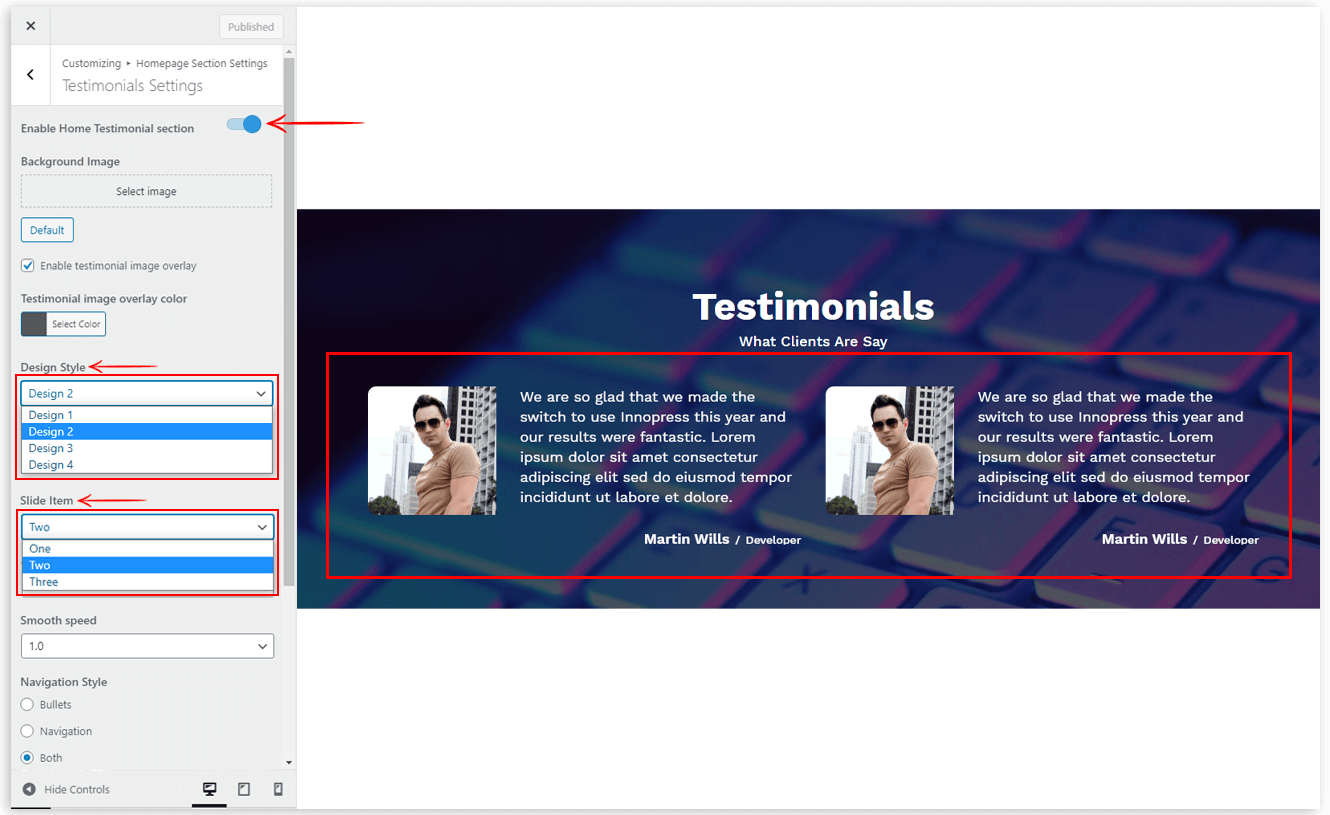The width and height of the screenshot is (1330, 815).
Task: Click scrollbar up arrow in sidebar
Action: tap(289, 51)
